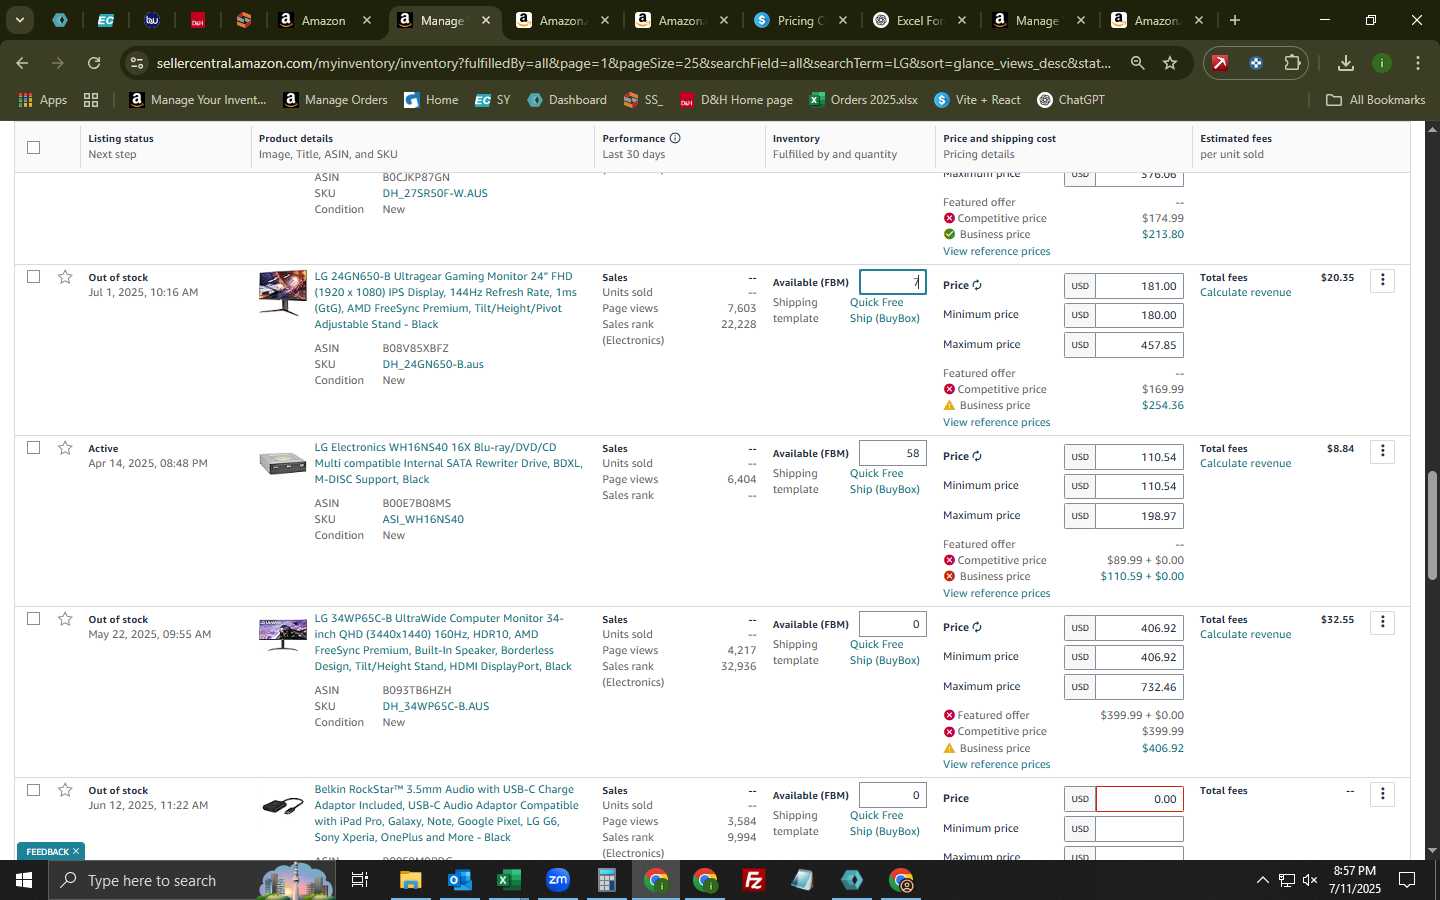Check the box for the LG 24GN650-B listing

point(33,276)
